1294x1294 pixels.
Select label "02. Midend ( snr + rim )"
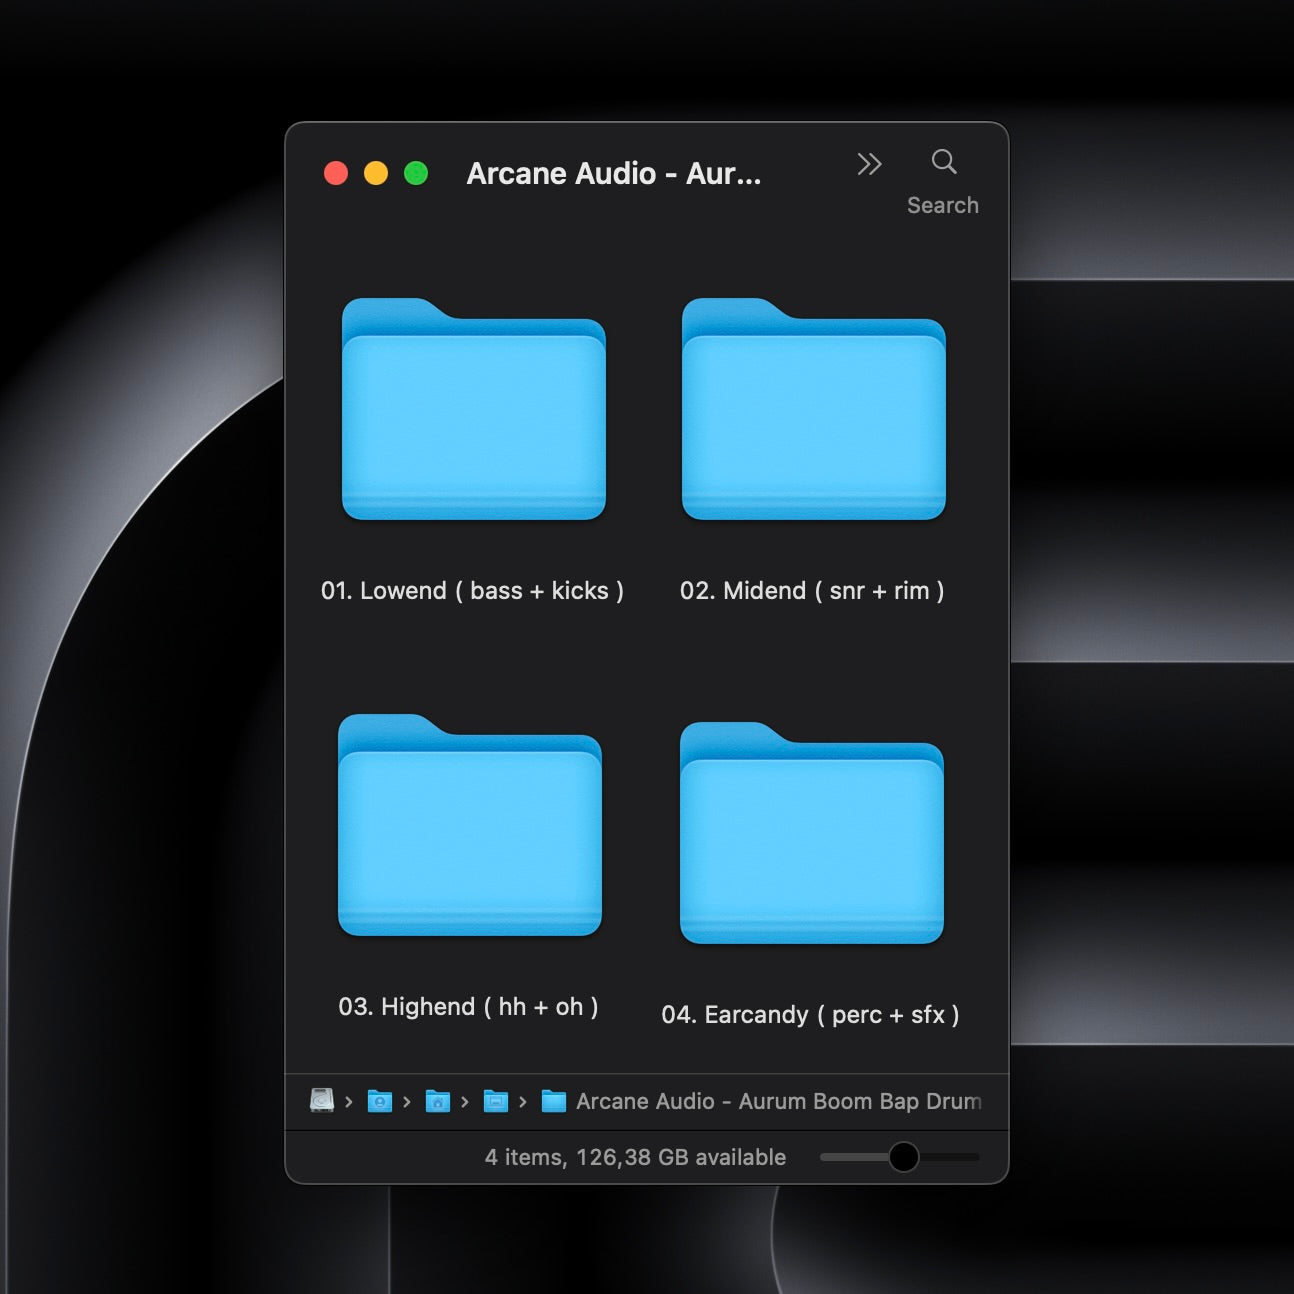pos(812,591)
